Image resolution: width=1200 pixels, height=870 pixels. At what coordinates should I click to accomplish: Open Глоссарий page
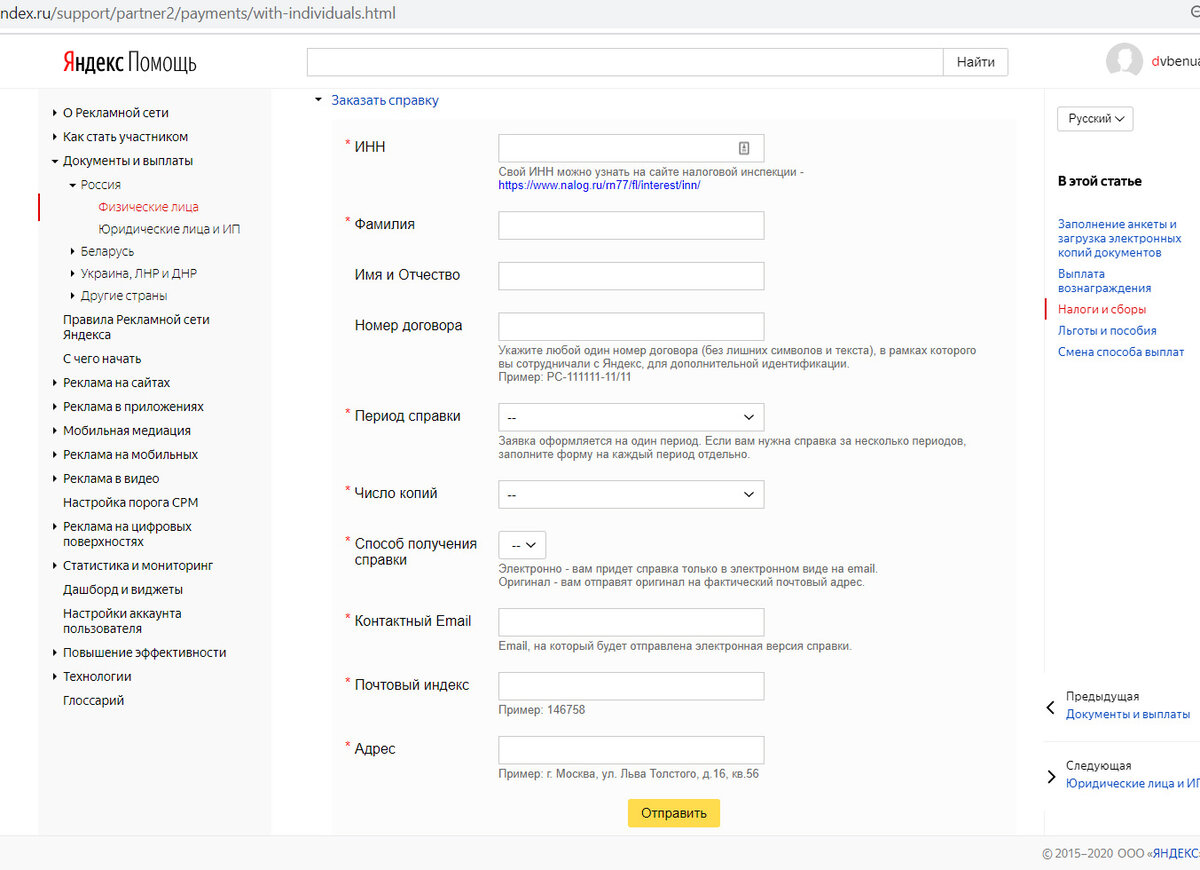93,701
